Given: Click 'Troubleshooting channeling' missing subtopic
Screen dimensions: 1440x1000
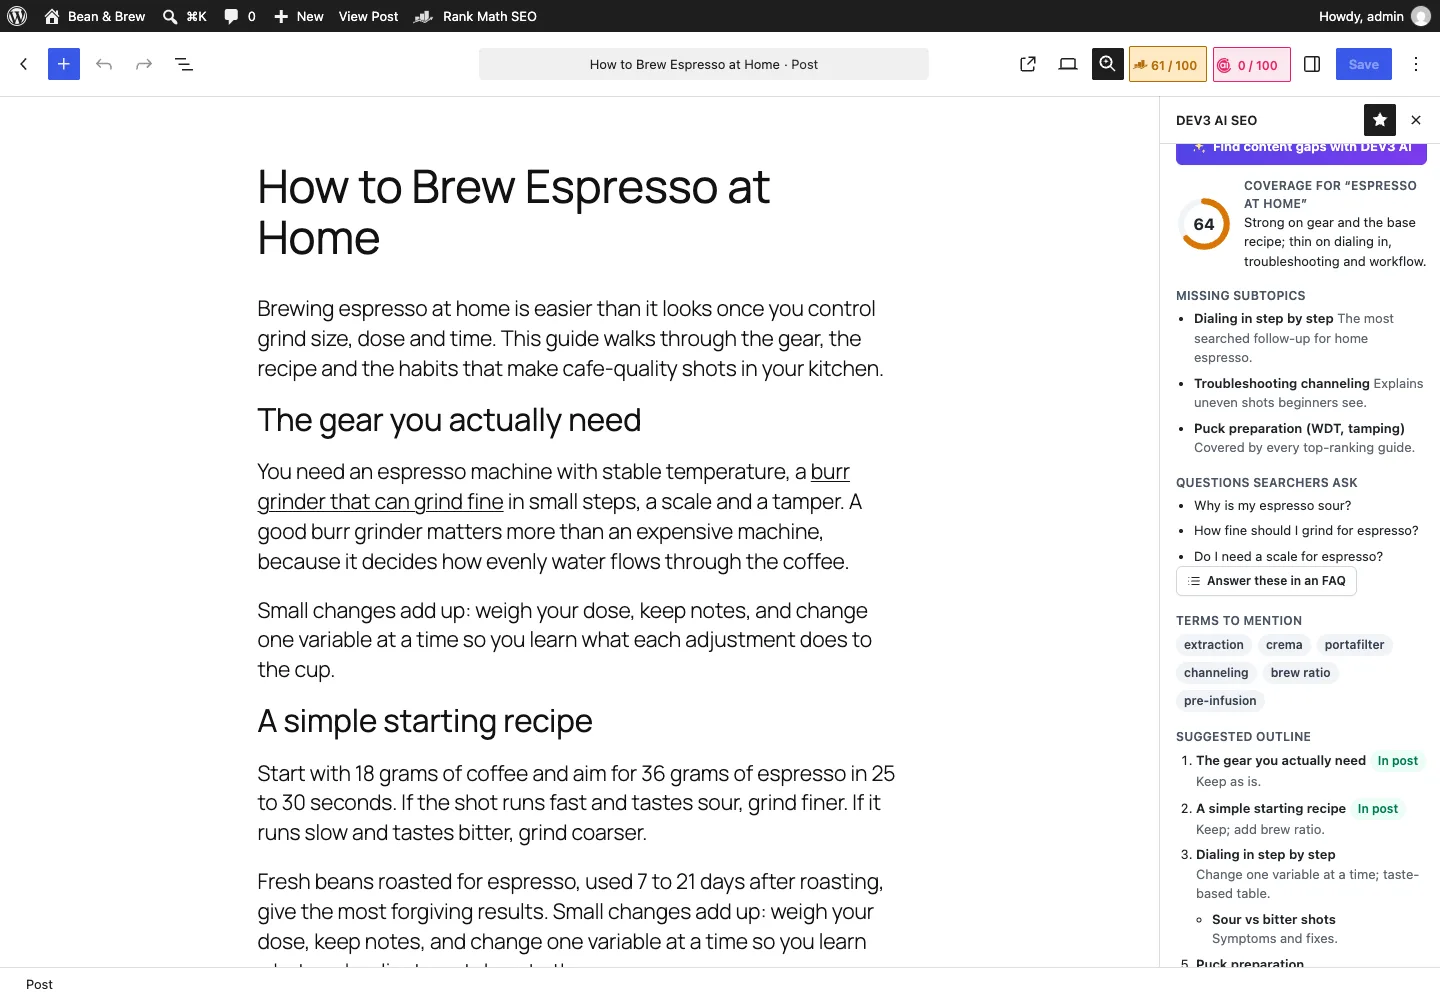Looking at the screenshot, I should pos(1281,384).
